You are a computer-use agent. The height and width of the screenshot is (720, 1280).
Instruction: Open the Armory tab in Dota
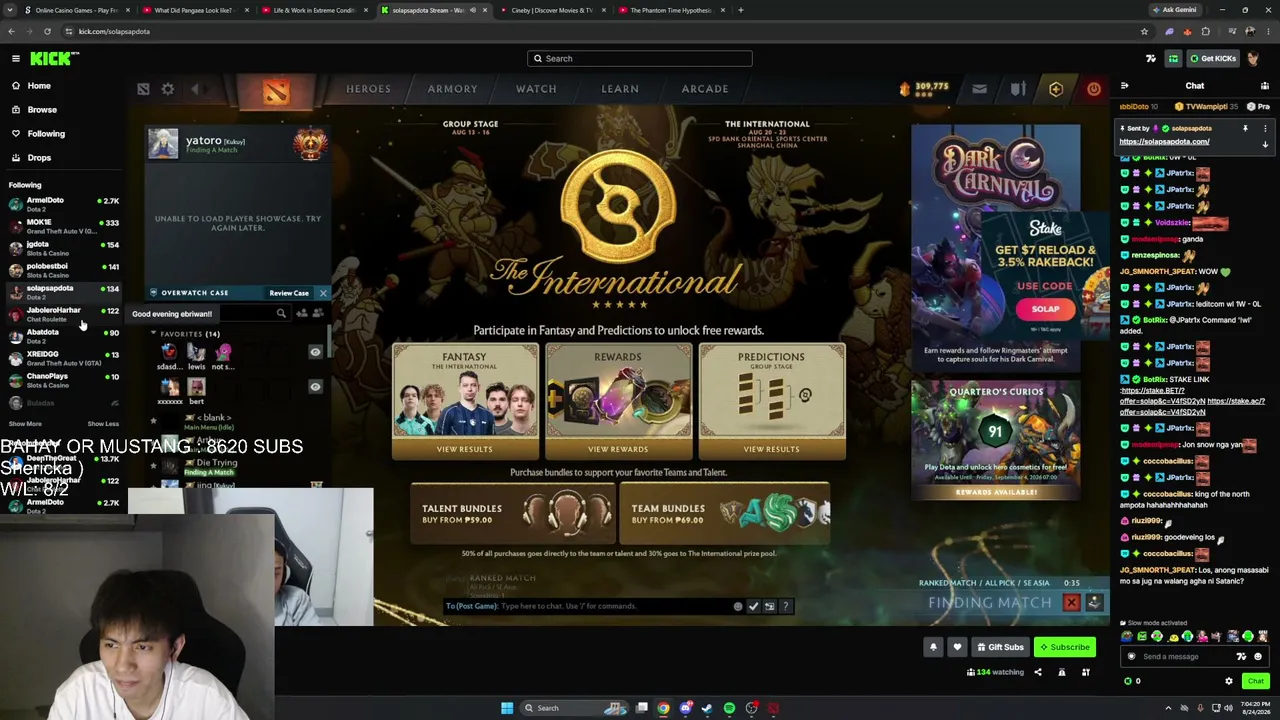[x=452, y=89]
